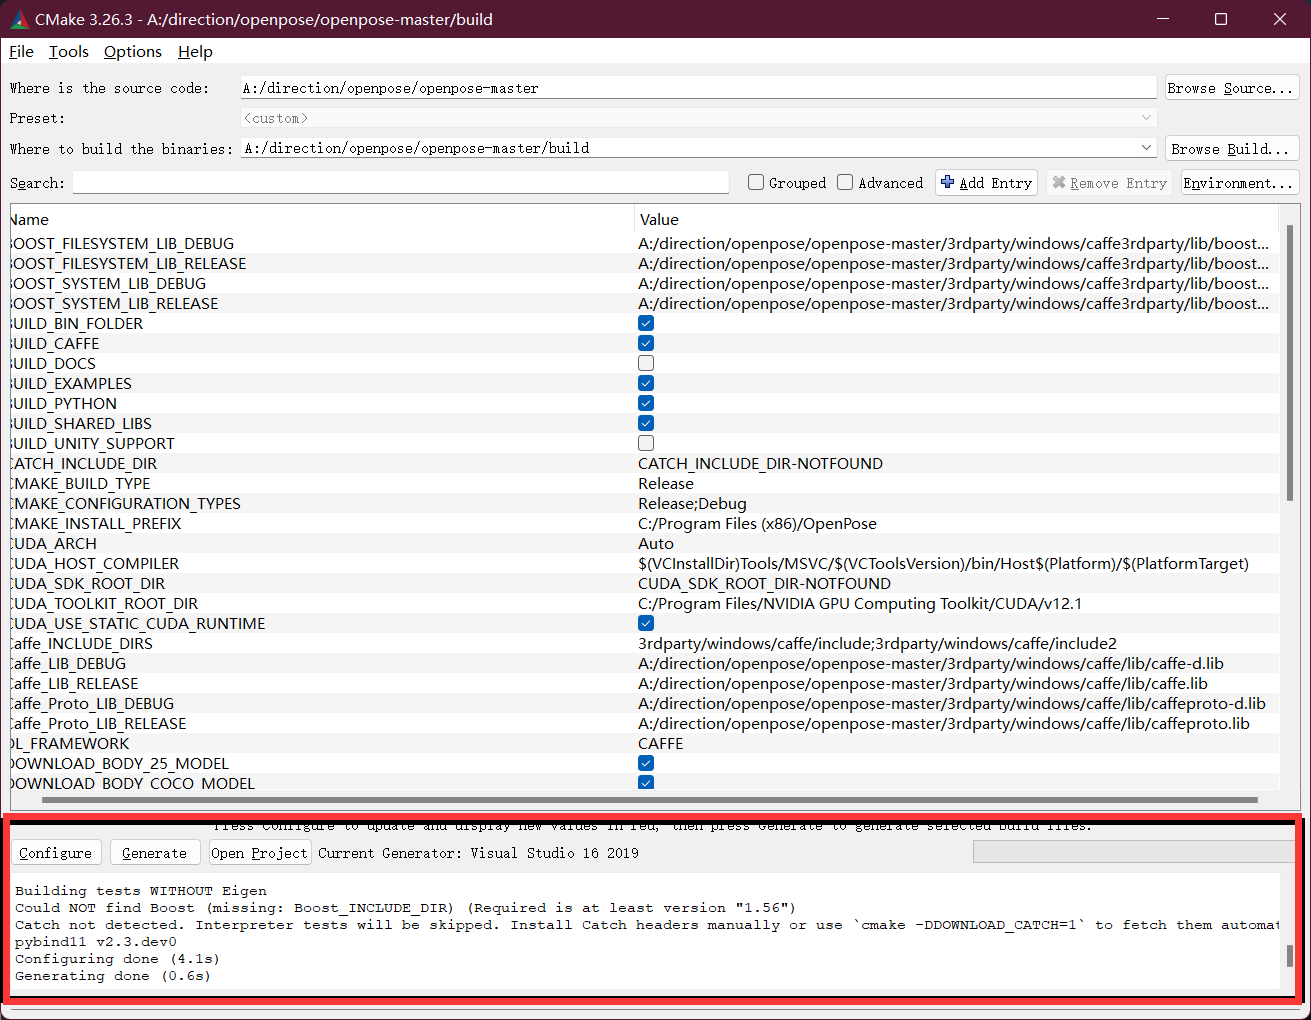Select the Caffe_LIB_DEBUG path value
The width and height of the screenshot is (1311, 1020).
pyautogui.click(x=931, y=663)
